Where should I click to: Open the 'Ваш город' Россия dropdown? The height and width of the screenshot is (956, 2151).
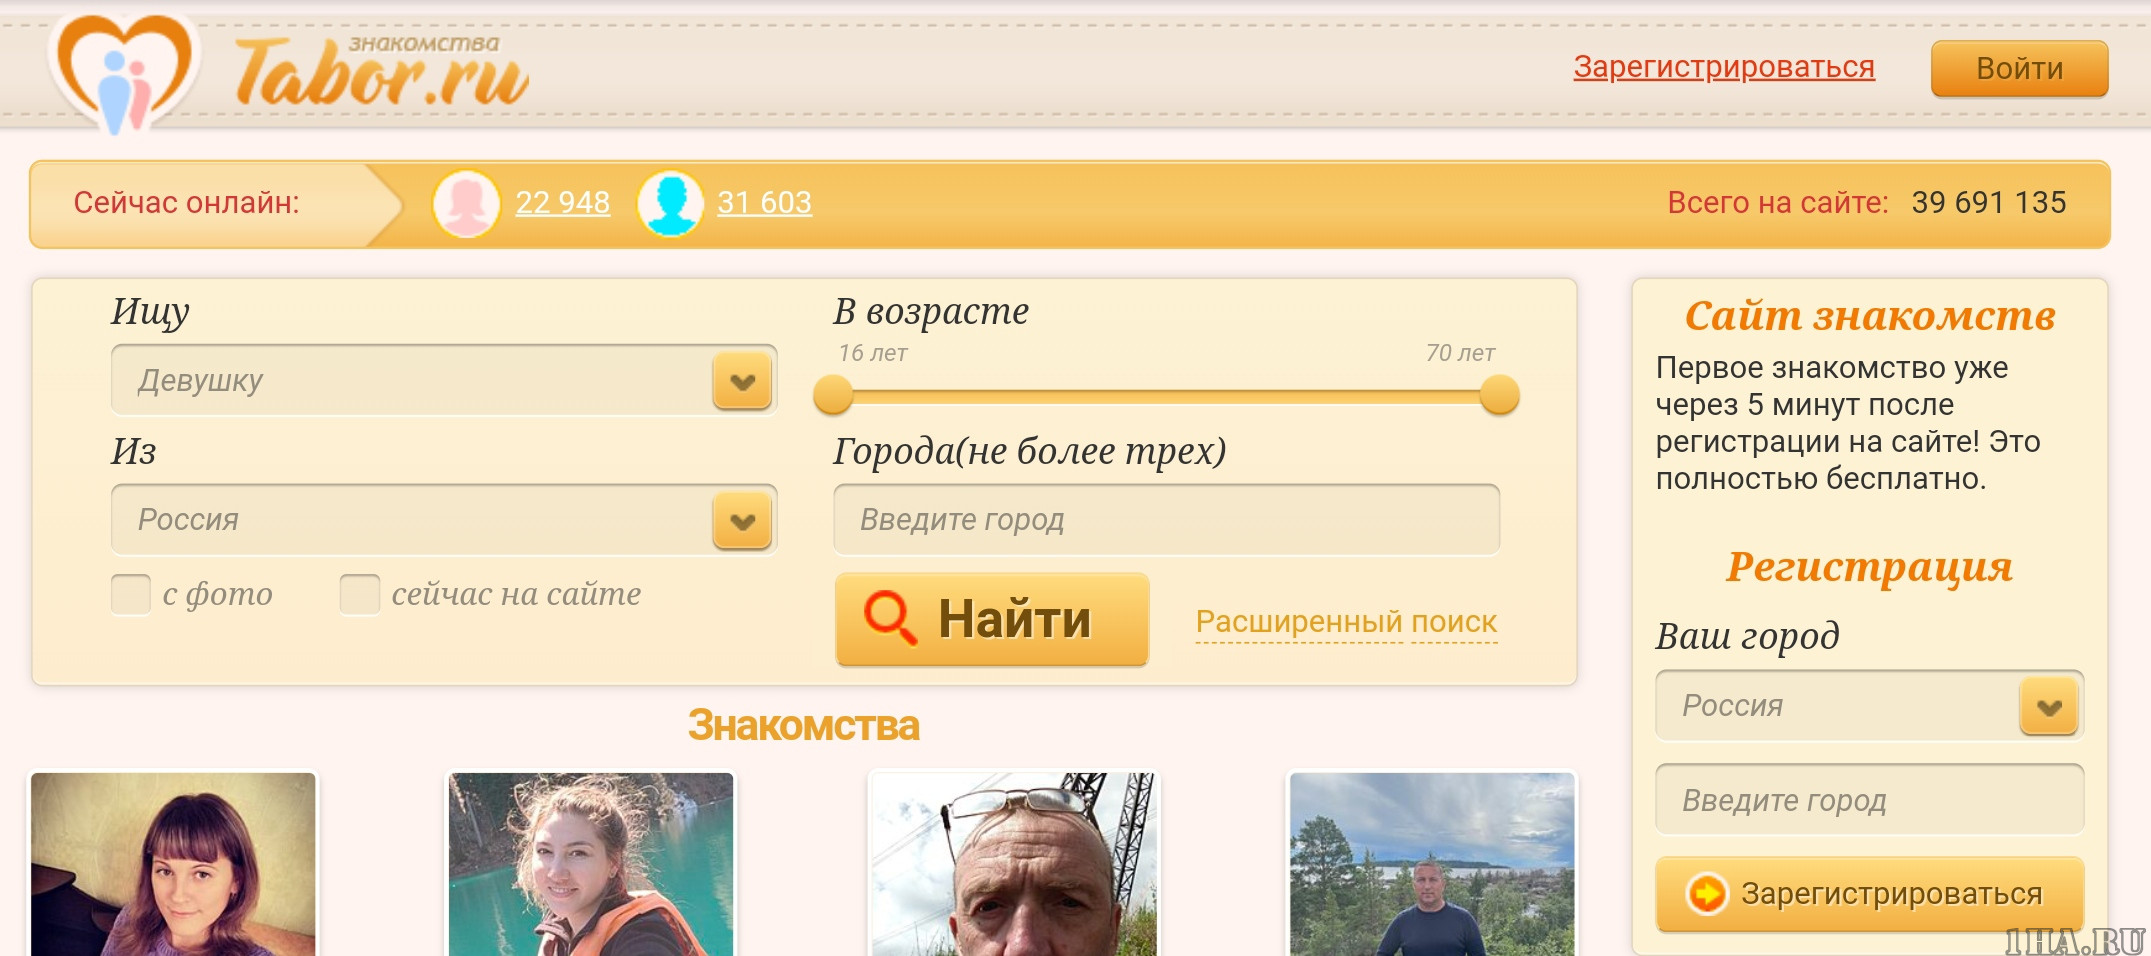click(x=1869, y=706)
